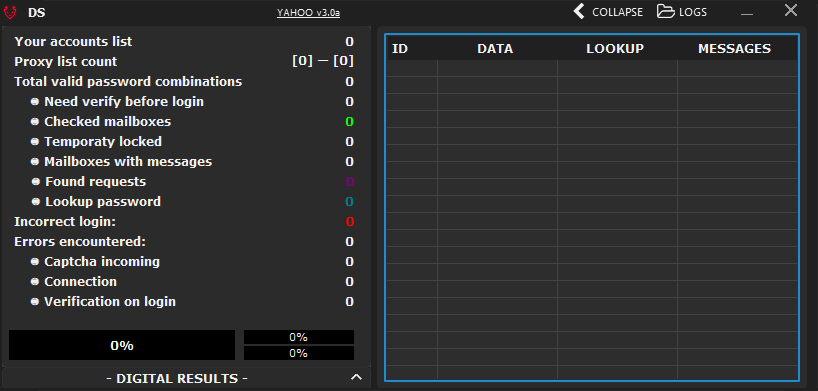Screen dimensions: 818x391
Task: Click the teal Lookup password count
Action: click(x=350, y=202)
